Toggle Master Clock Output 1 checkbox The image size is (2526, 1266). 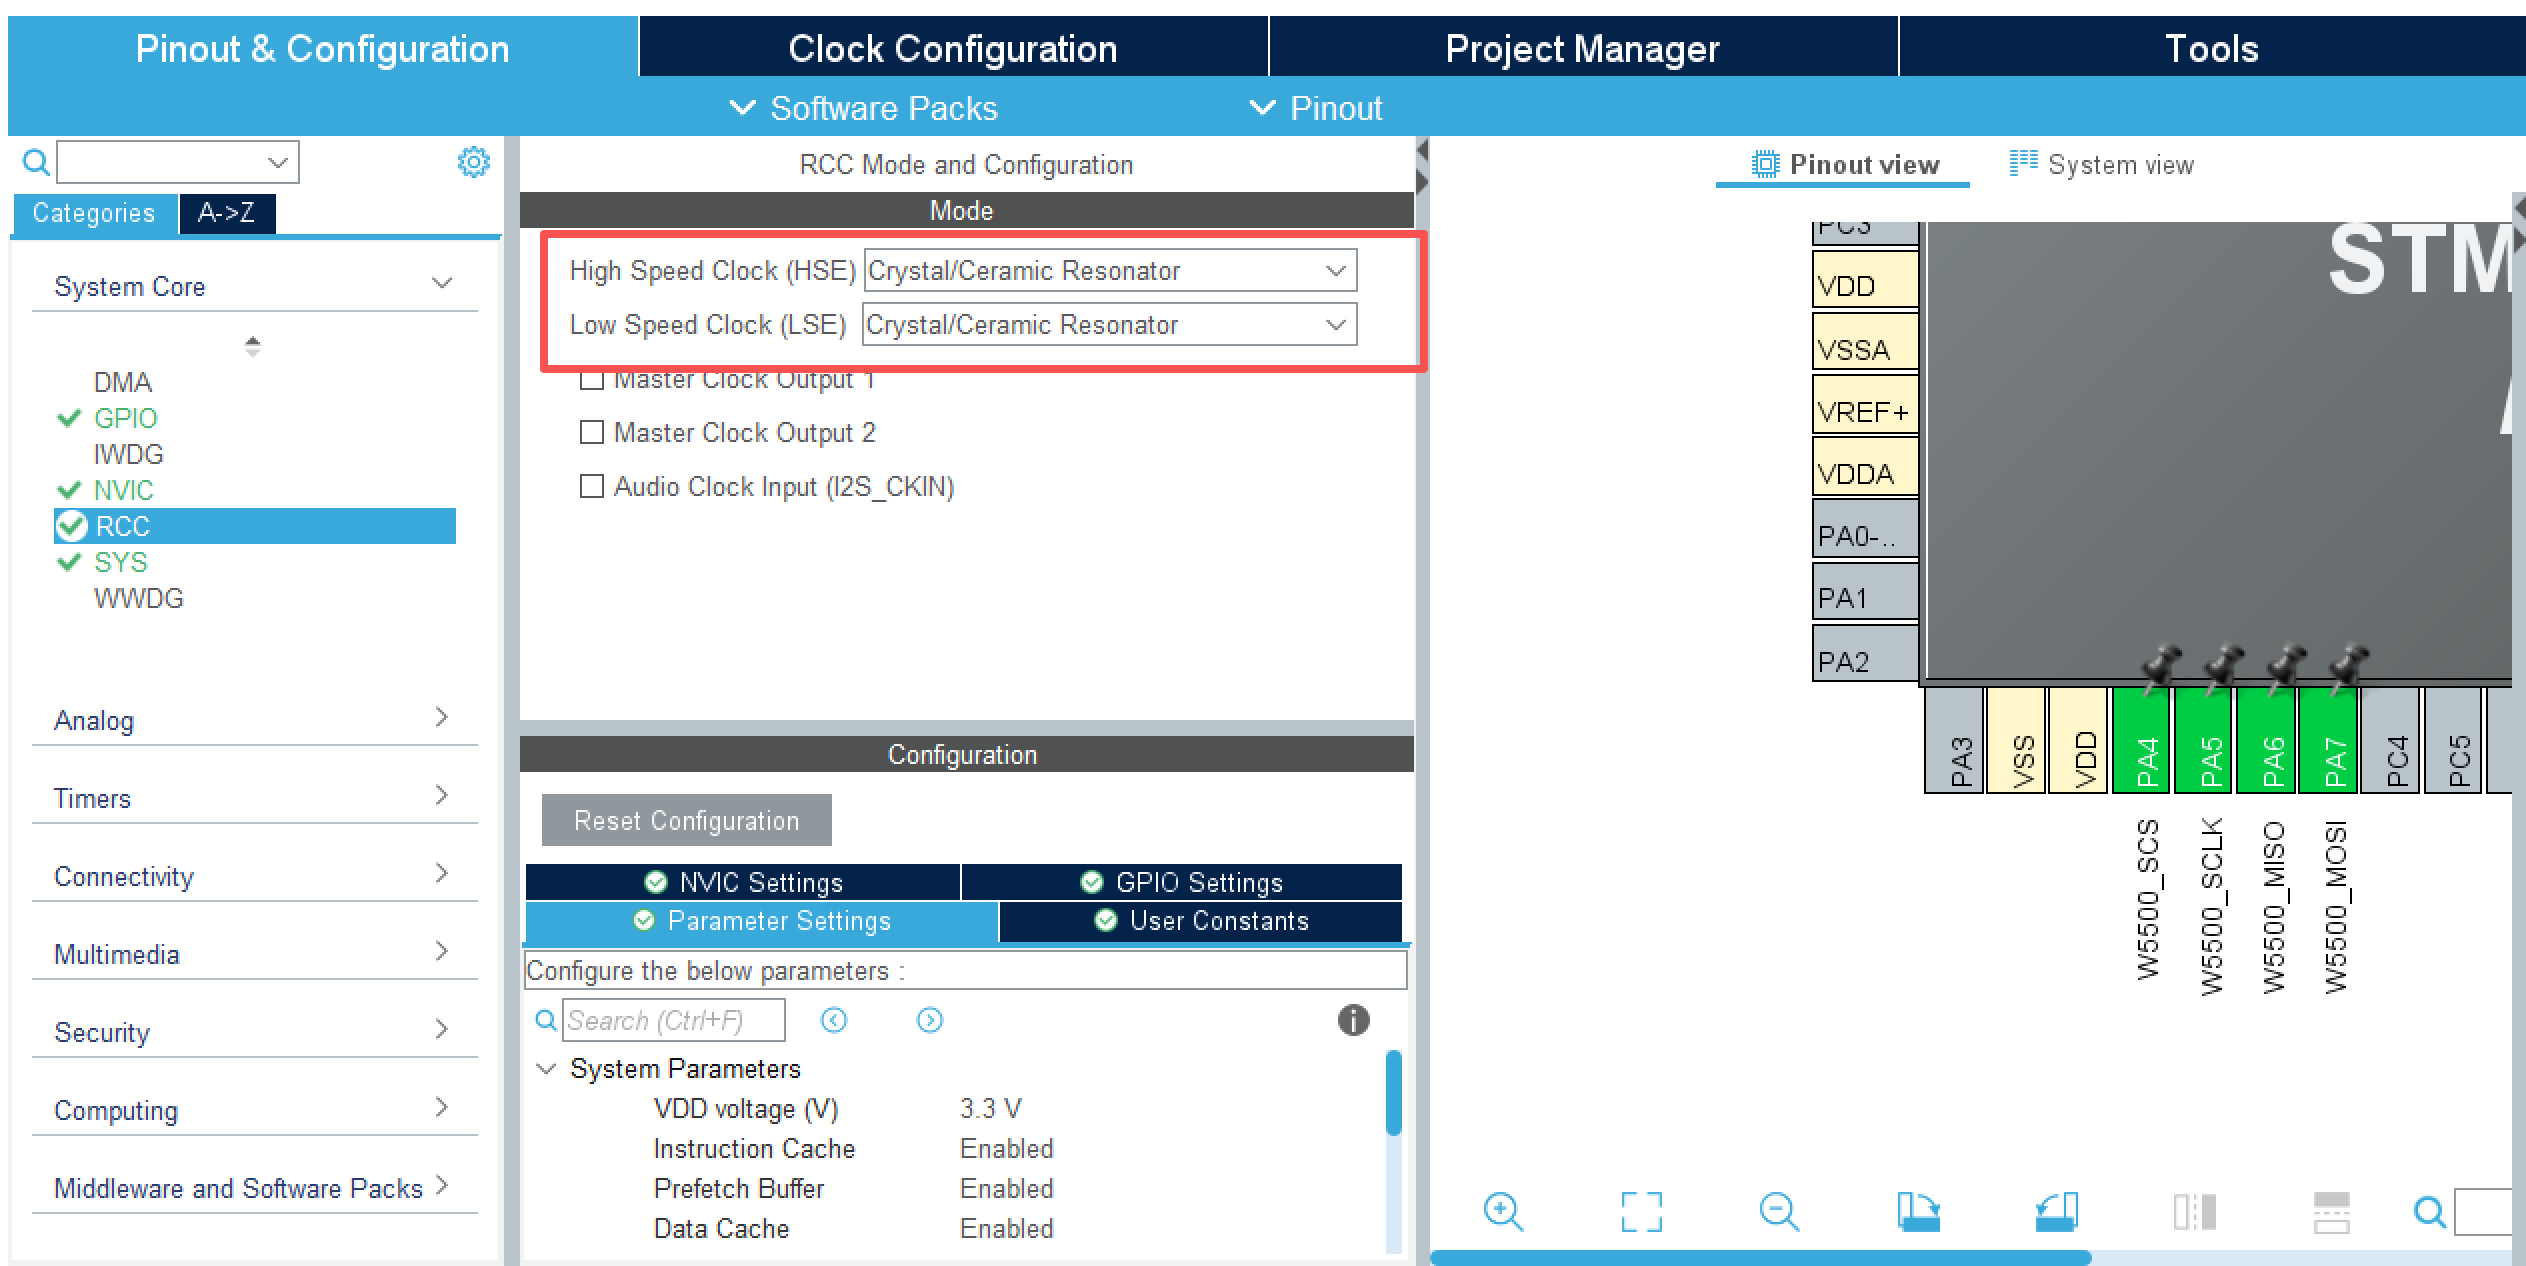point(592,381)
